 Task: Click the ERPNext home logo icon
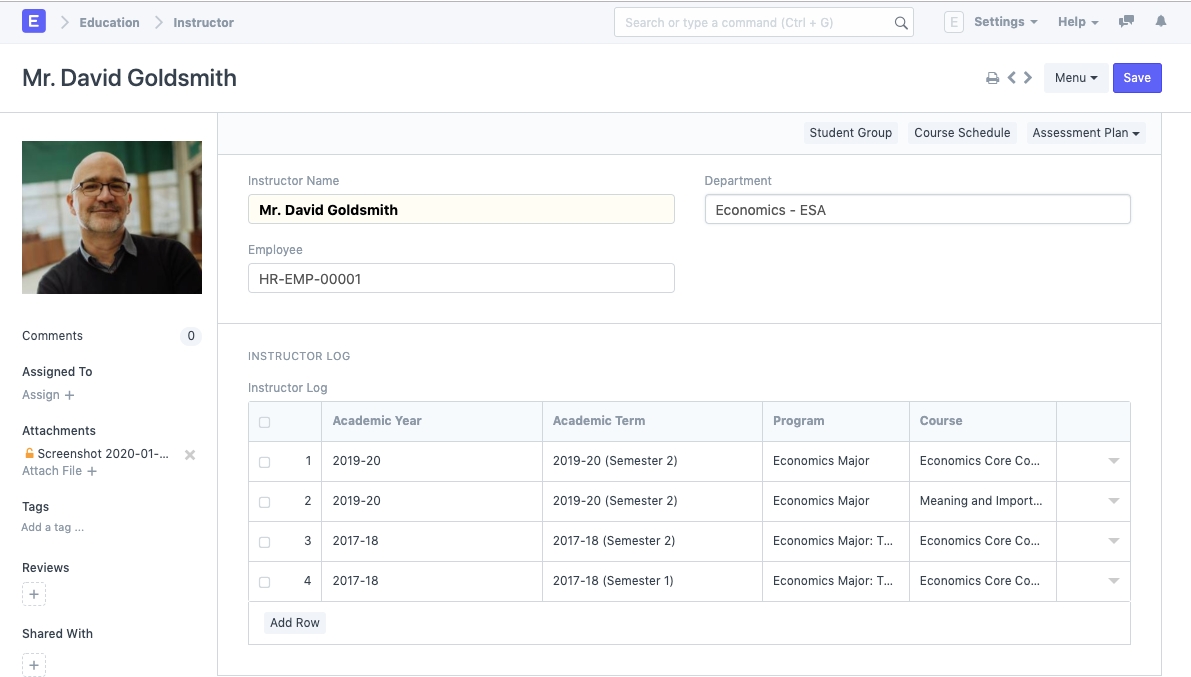pyautogui.click(x=34, y=21)
